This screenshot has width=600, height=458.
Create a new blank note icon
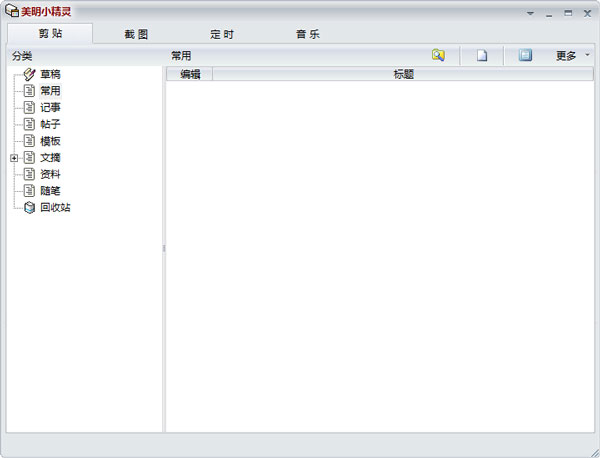[482, 56]
